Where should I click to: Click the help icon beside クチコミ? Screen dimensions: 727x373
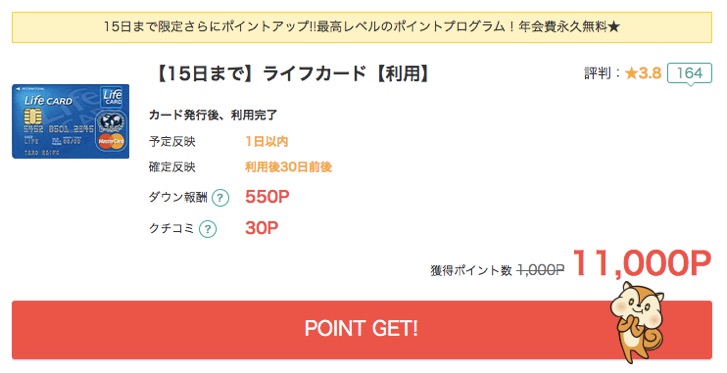click(208, 229)
